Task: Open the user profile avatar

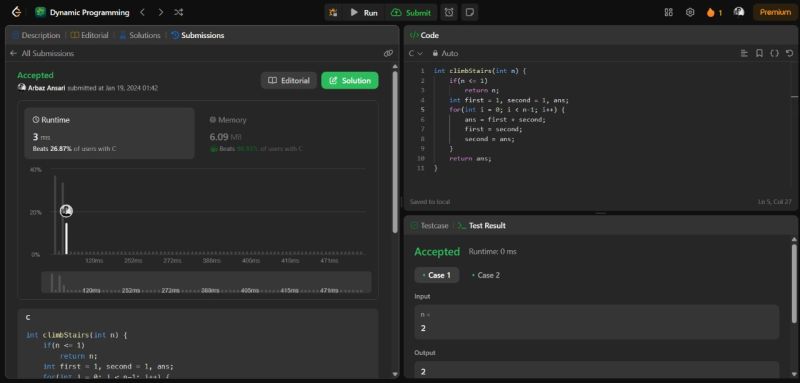Action: (x=739, y=12)
